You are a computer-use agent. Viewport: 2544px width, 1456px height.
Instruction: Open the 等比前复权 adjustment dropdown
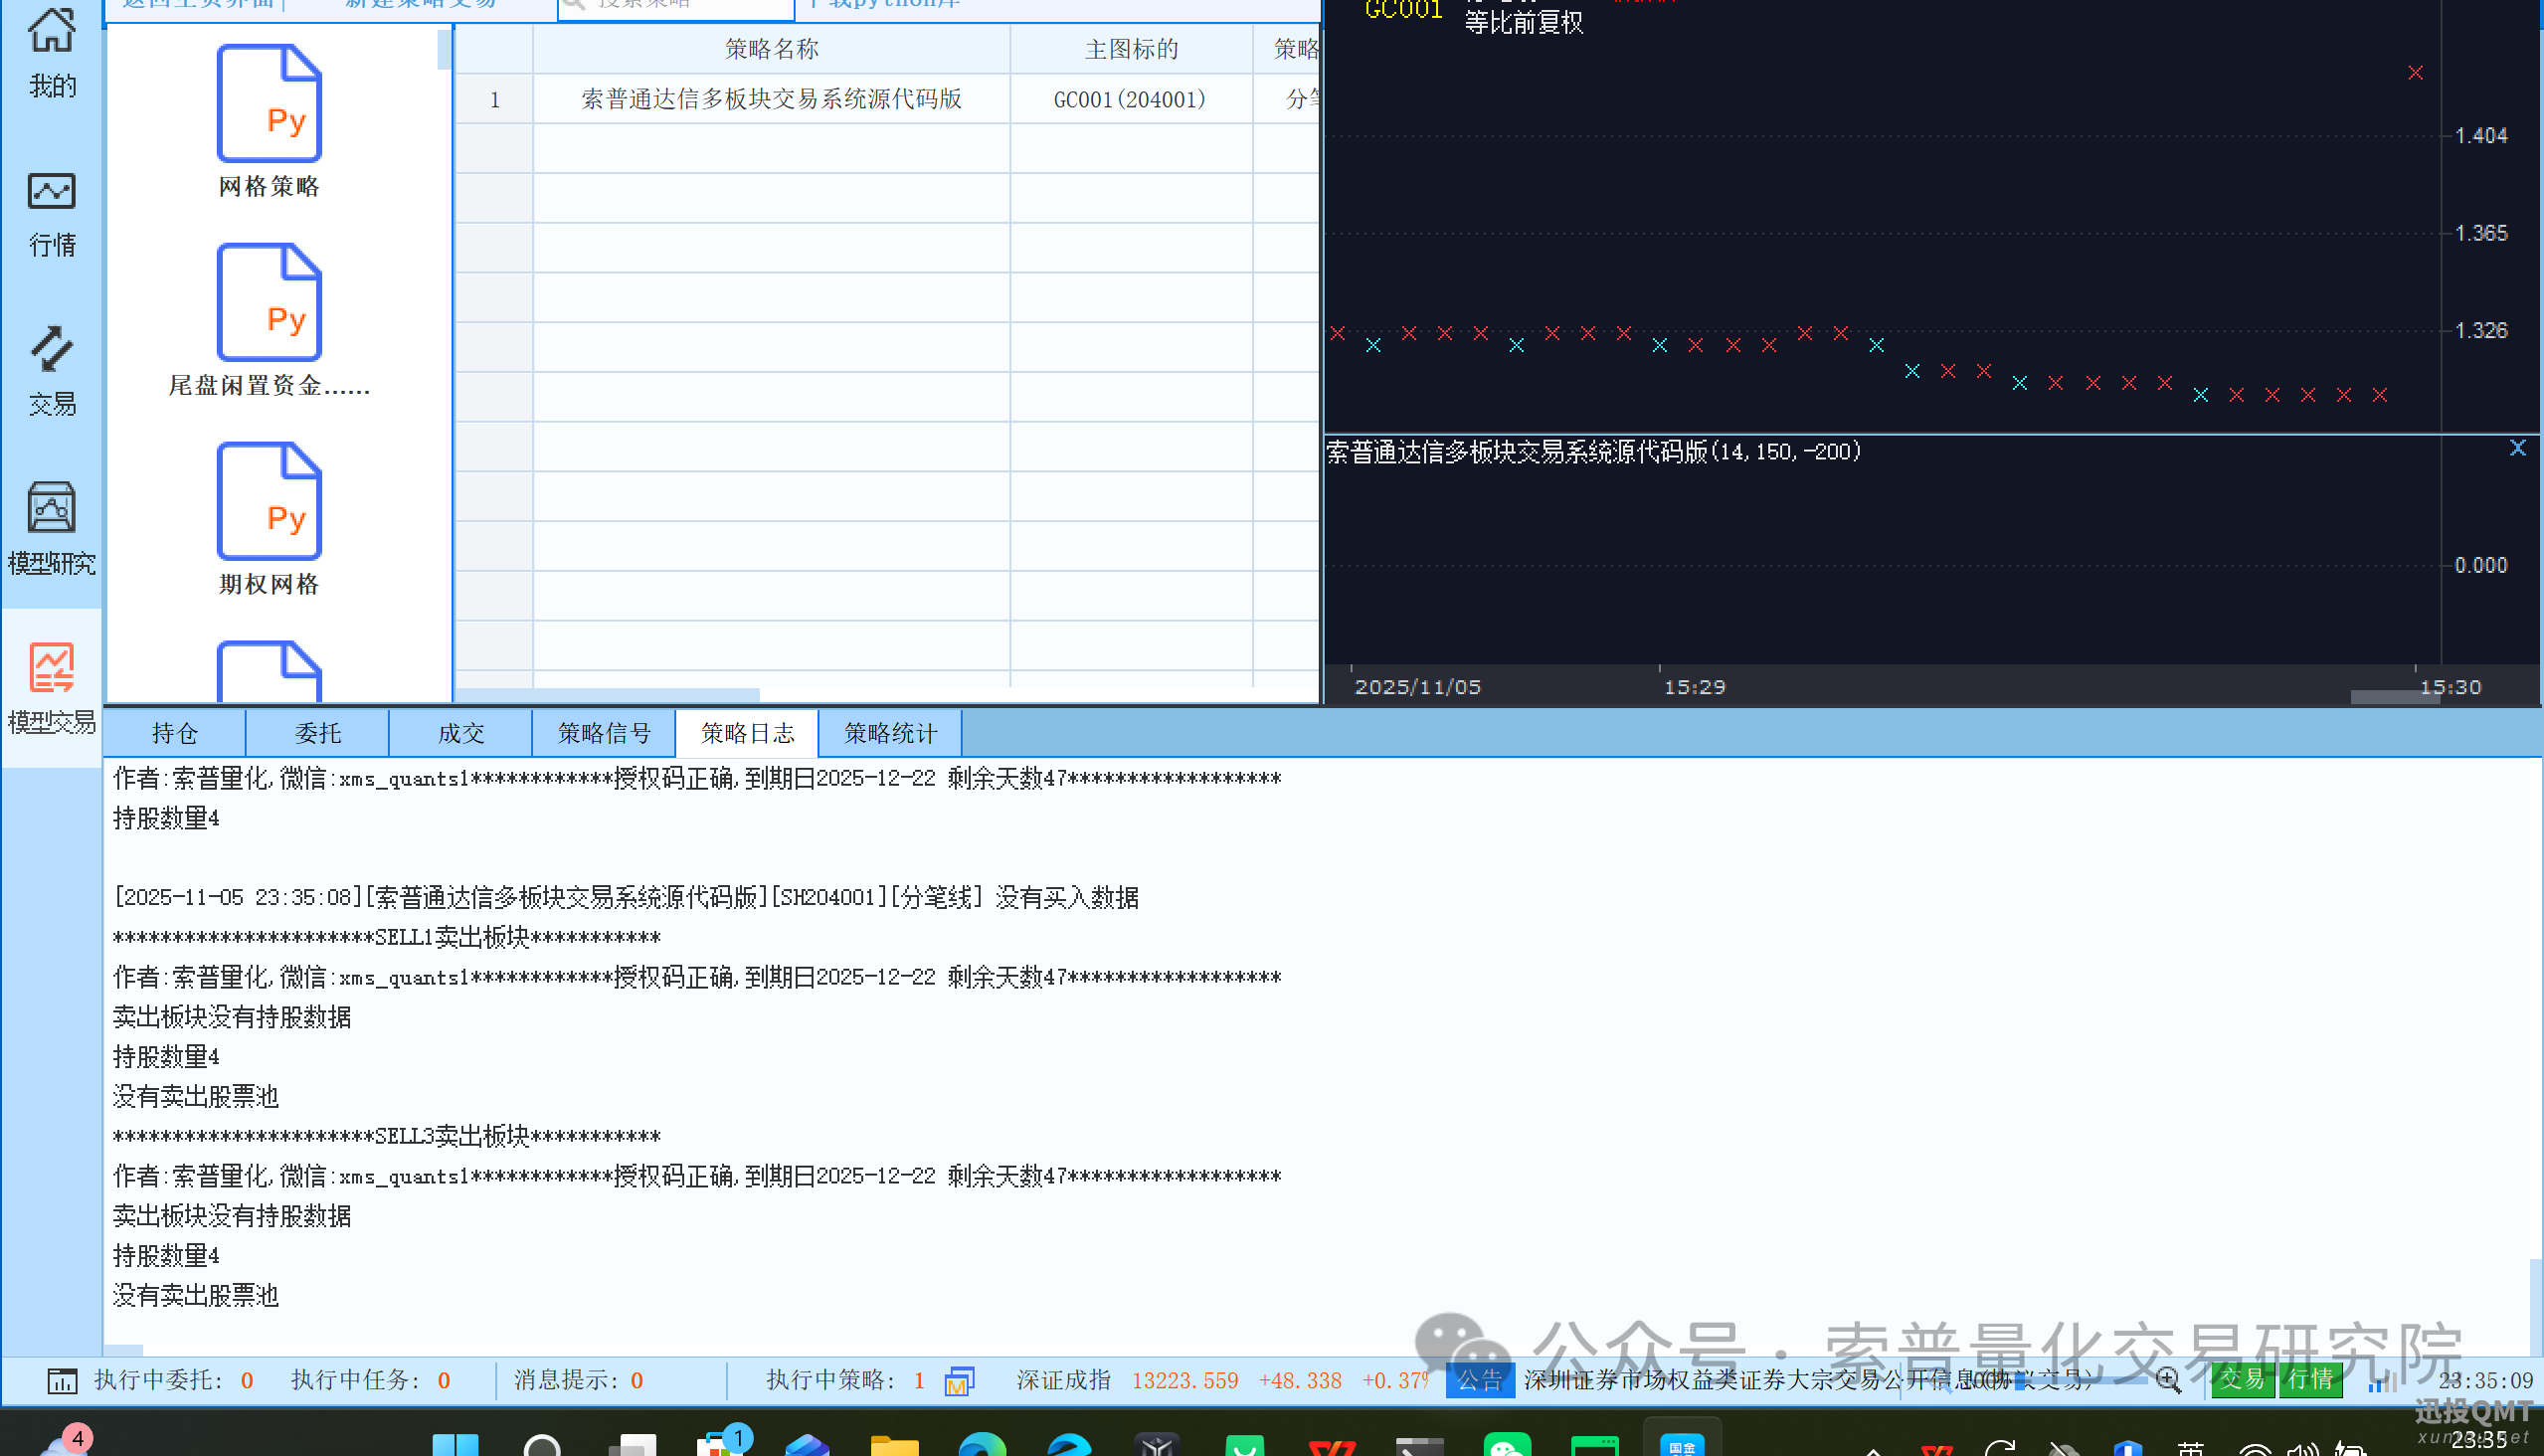coord(1524,23)
